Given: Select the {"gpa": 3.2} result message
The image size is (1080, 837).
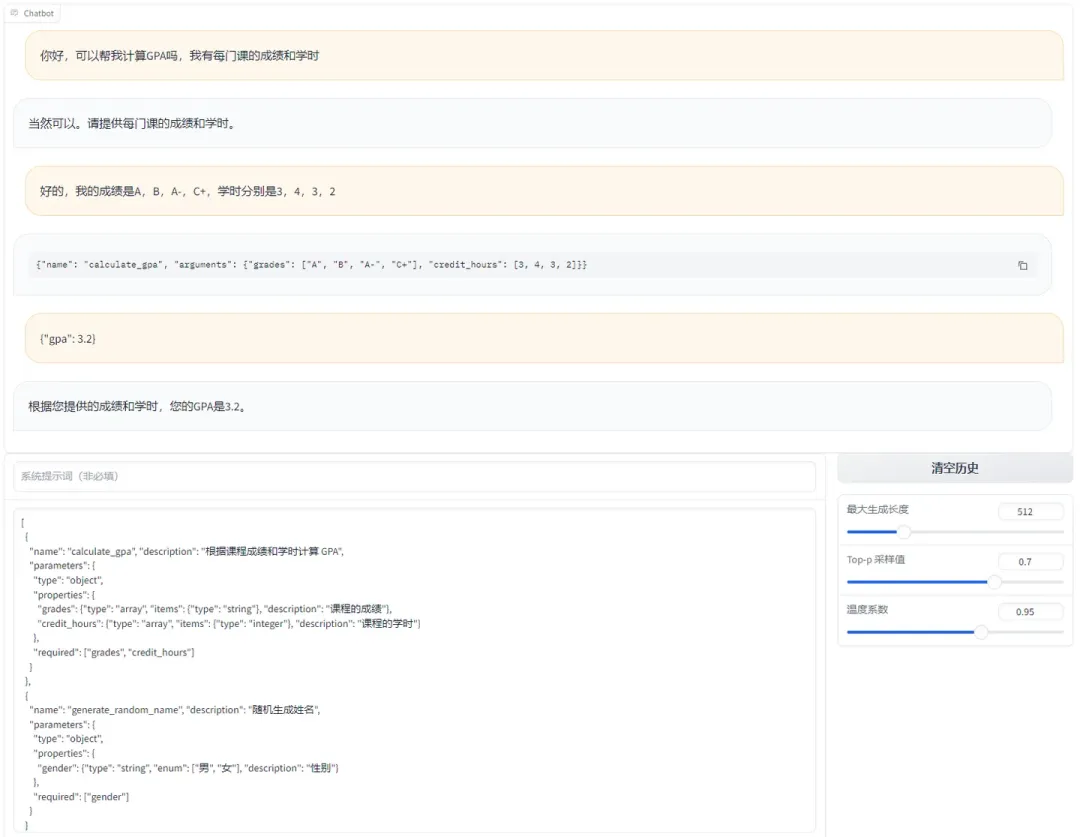Looking at the screenshot, I should 544,338.
